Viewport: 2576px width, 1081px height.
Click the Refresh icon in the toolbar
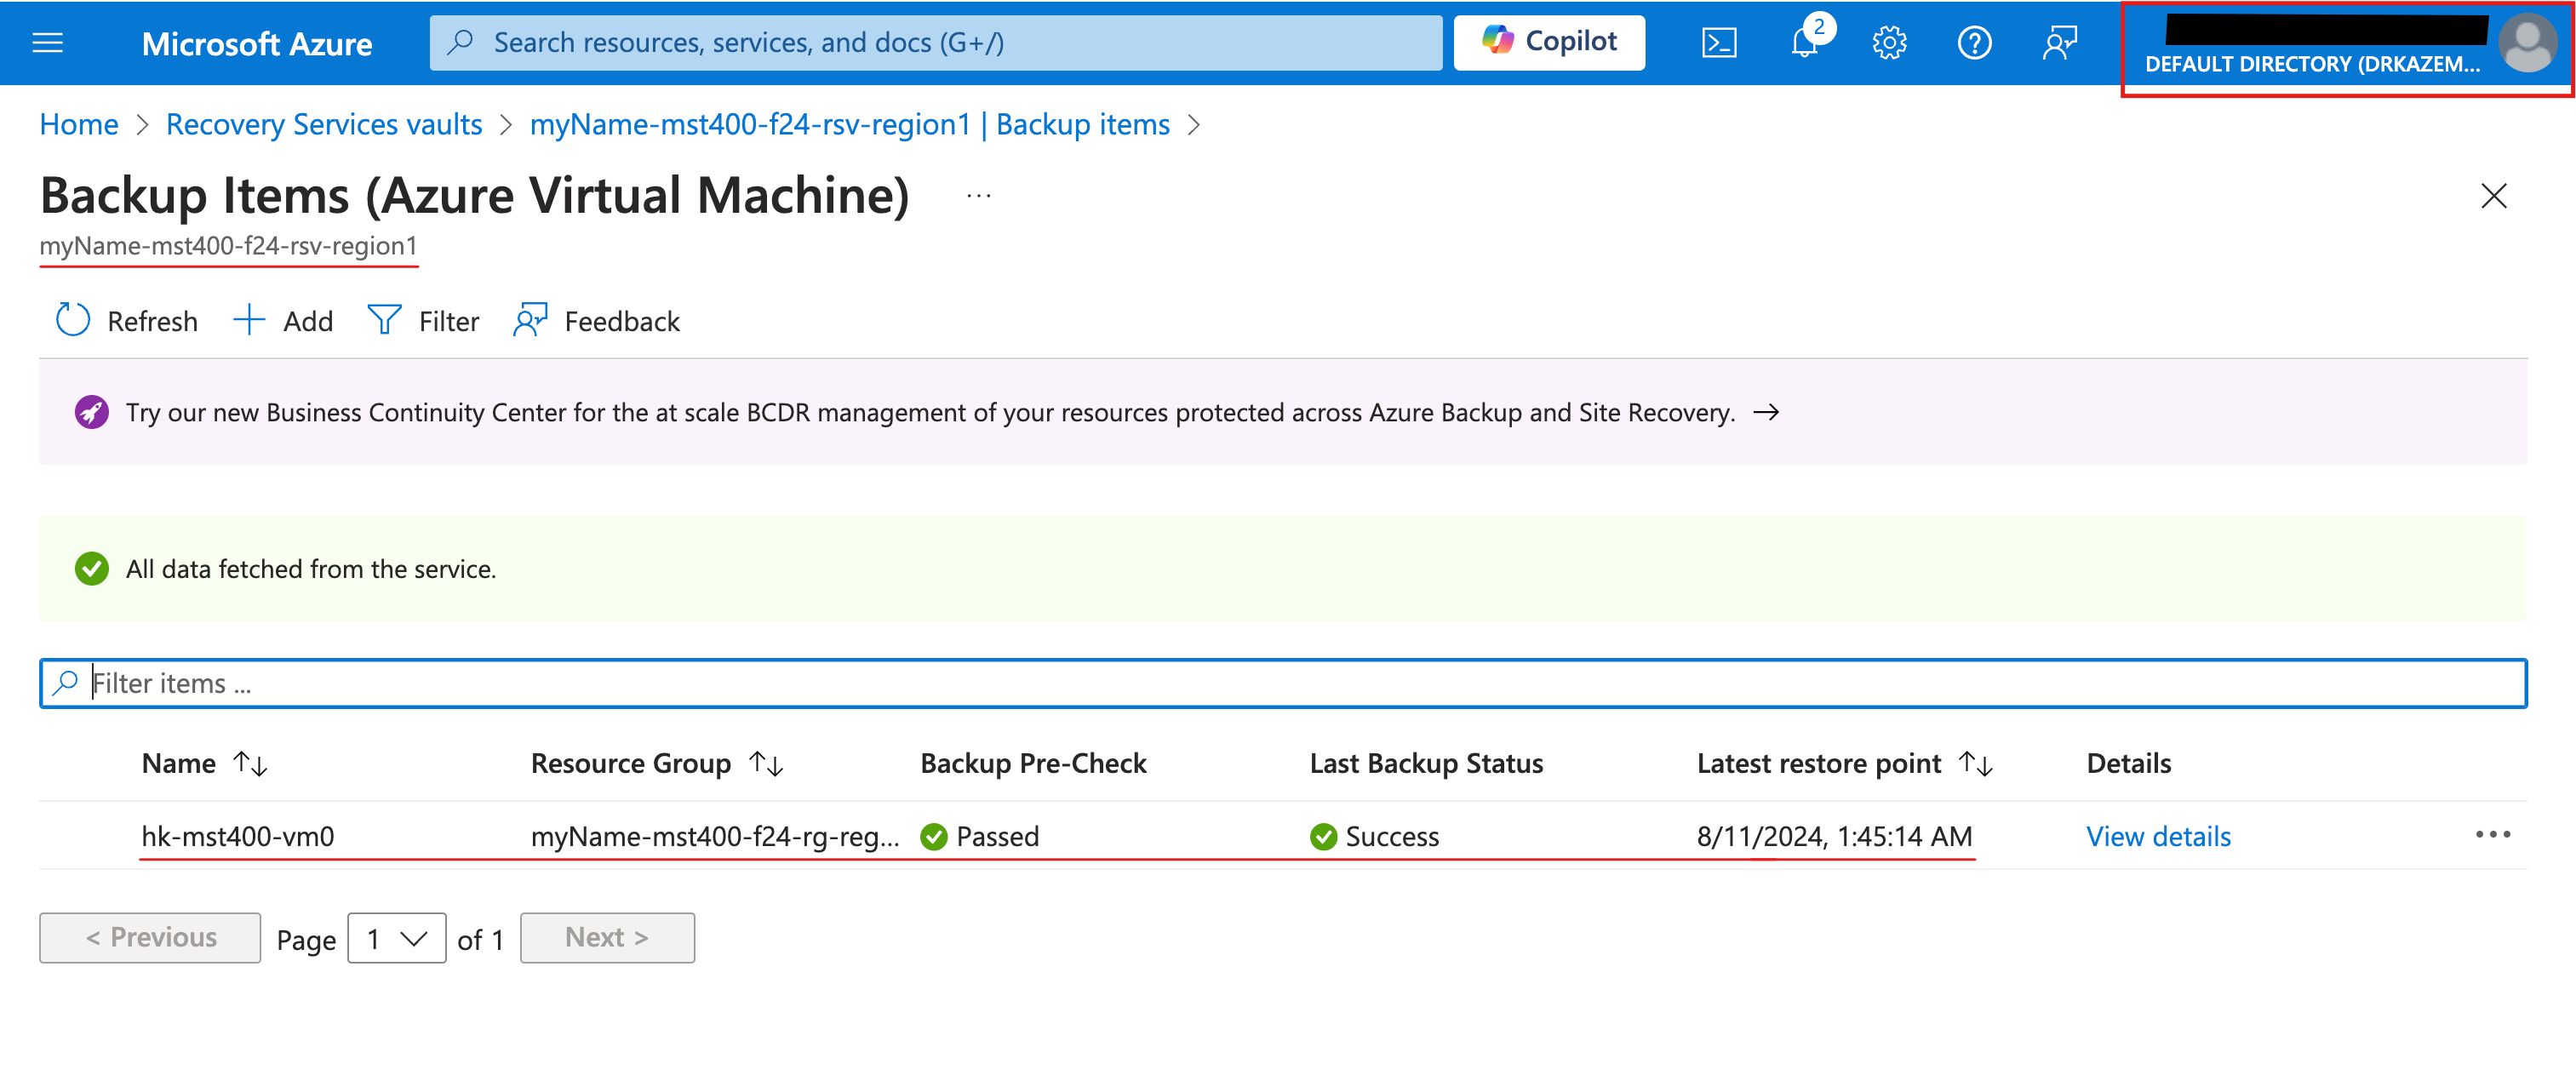[x=72, y=320]
